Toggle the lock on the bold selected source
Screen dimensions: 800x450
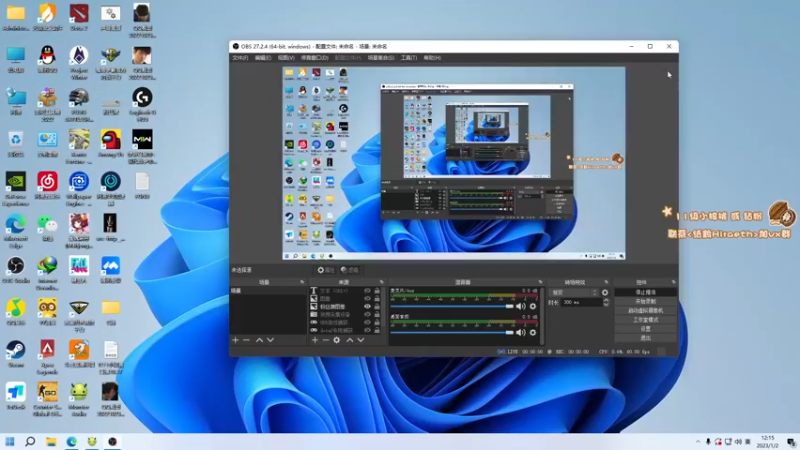[377, 307]
